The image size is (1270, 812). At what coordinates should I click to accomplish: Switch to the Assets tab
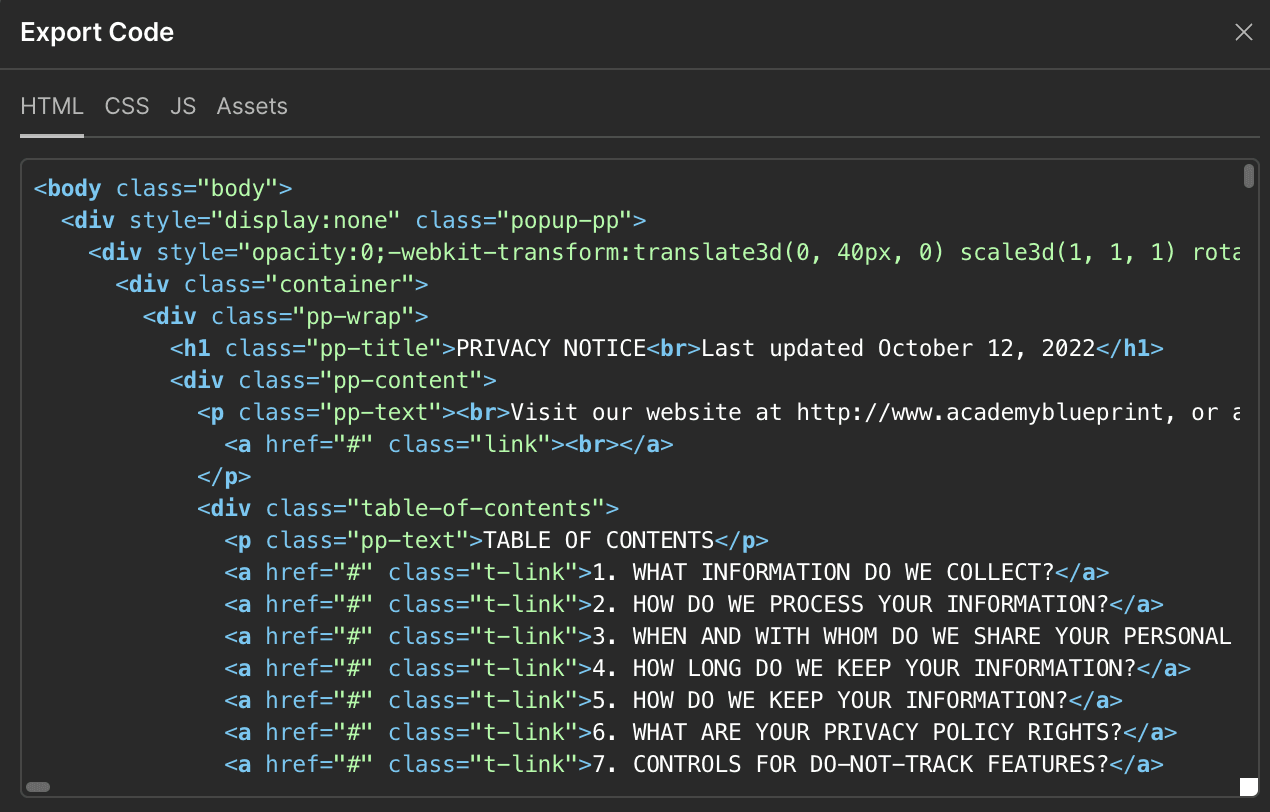tap(252, 106)
